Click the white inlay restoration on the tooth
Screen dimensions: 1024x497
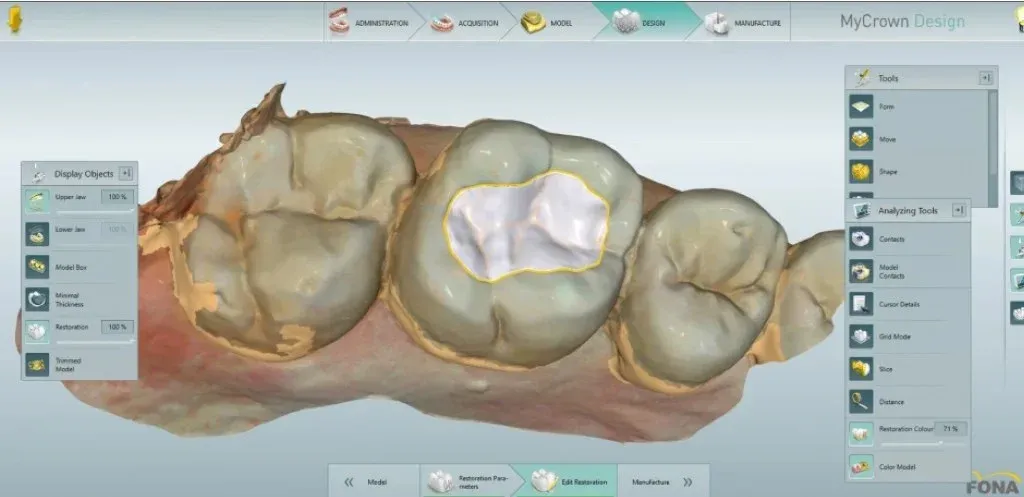click(x=526, y=227)
